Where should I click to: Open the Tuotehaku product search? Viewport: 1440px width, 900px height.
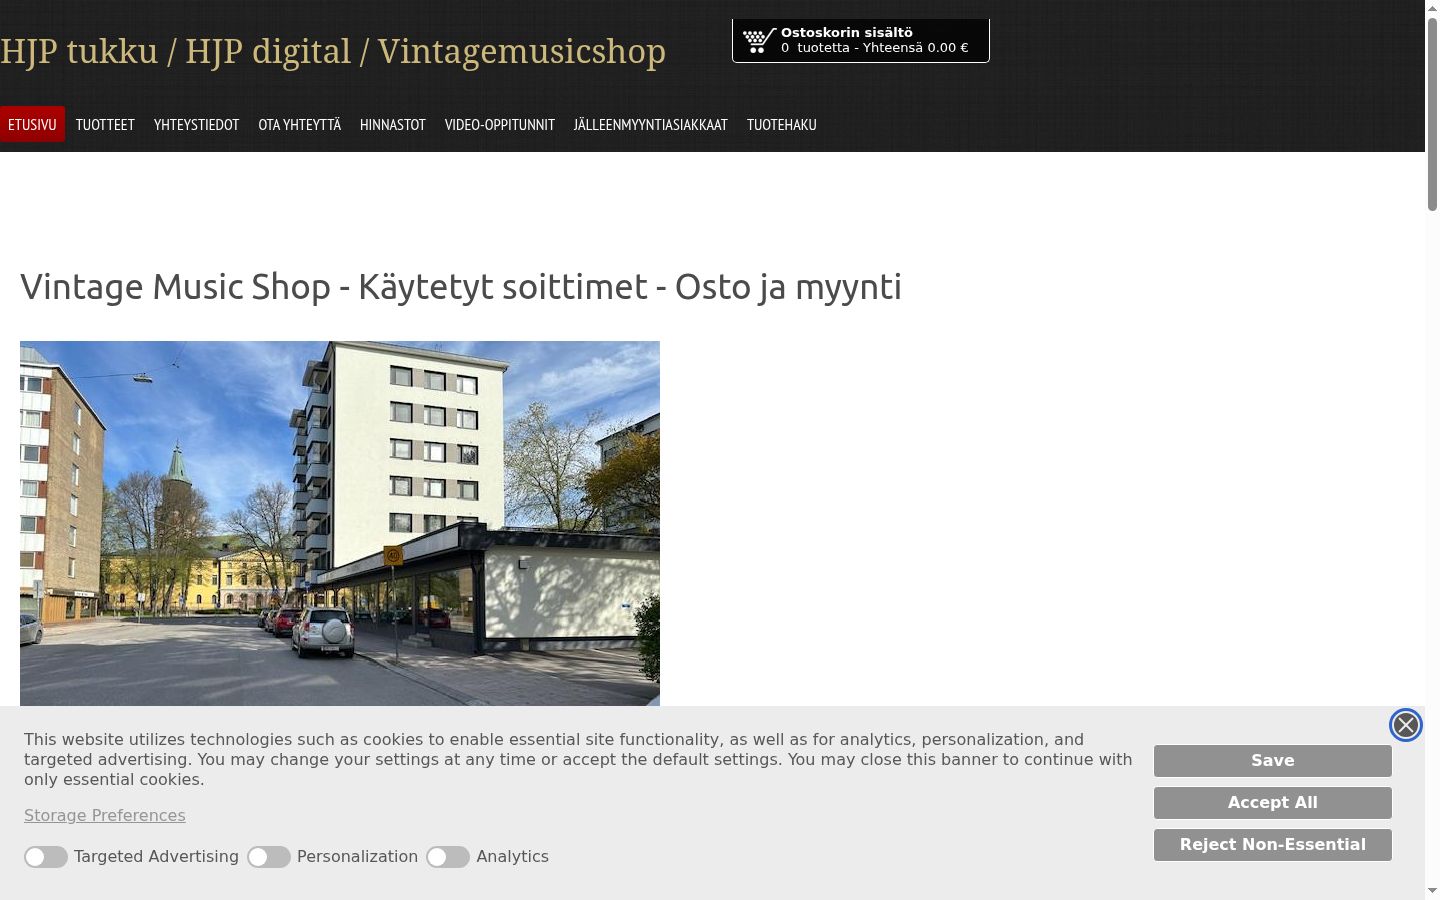click(x=782, y=124)
